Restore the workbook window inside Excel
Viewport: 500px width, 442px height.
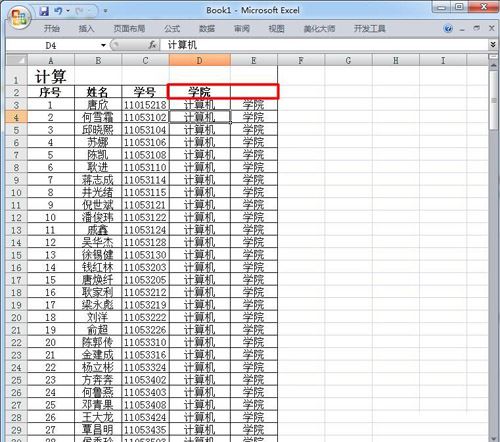point(477,29)
